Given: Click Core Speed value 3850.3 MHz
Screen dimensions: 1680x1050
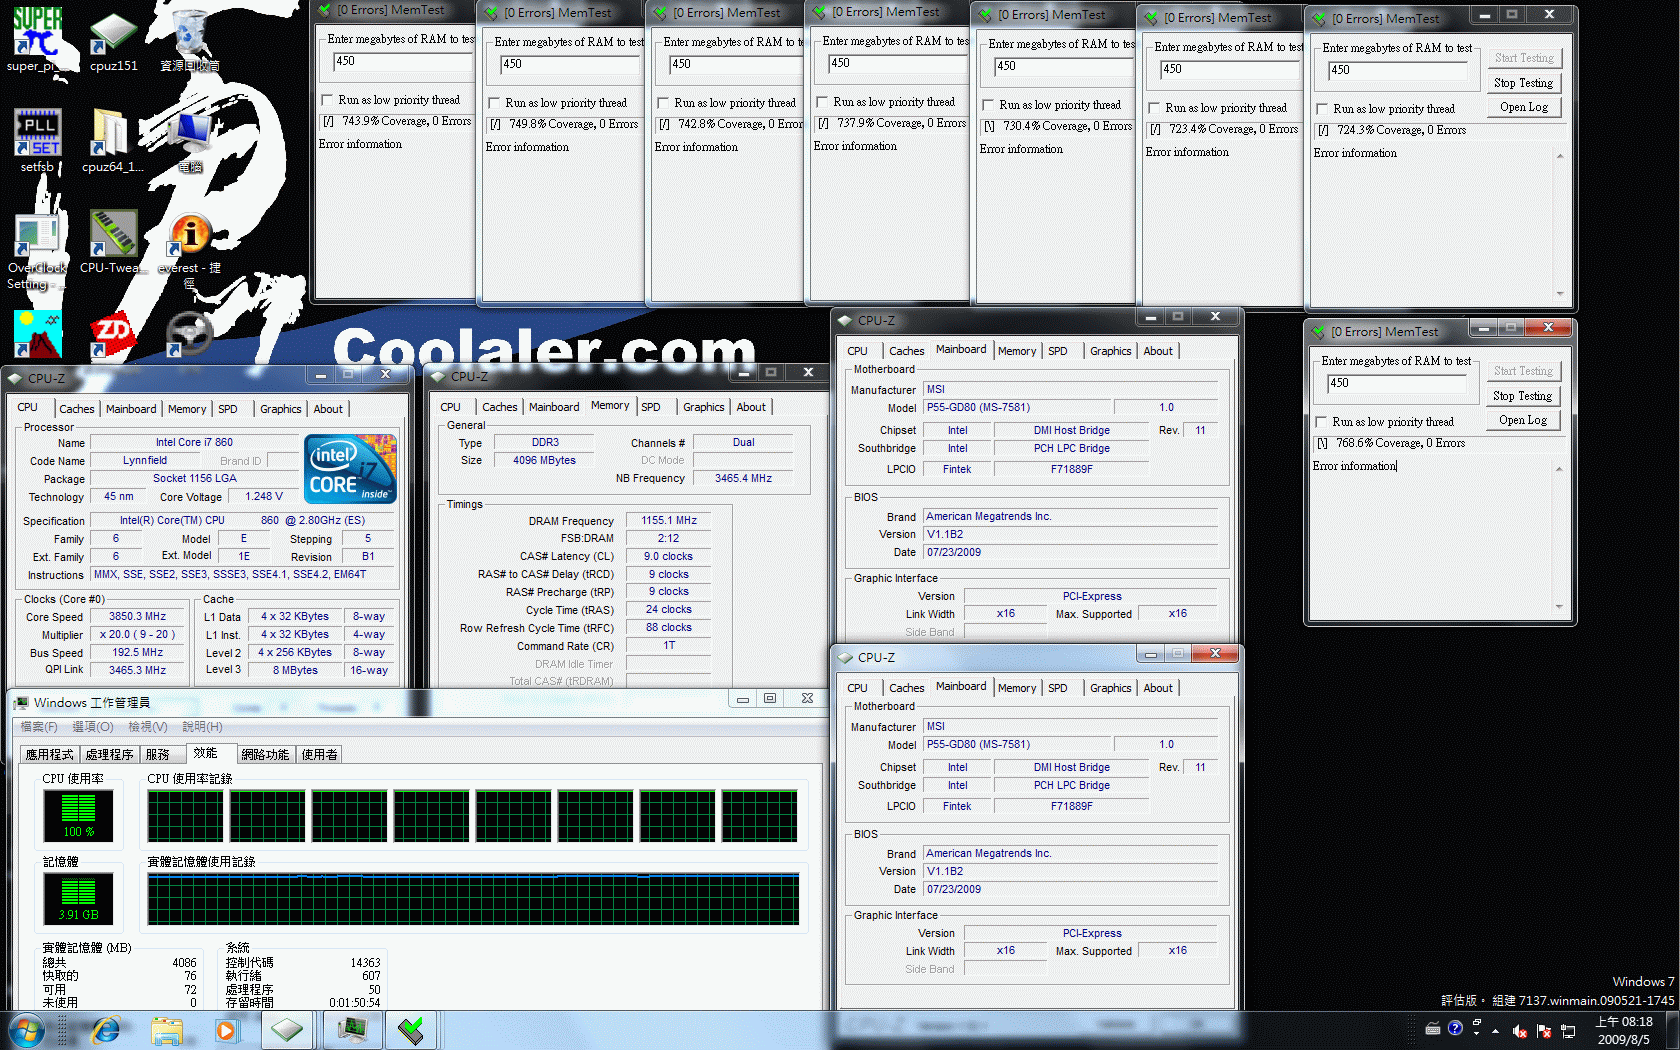Looking at the screenshot, I should [137, 617].
